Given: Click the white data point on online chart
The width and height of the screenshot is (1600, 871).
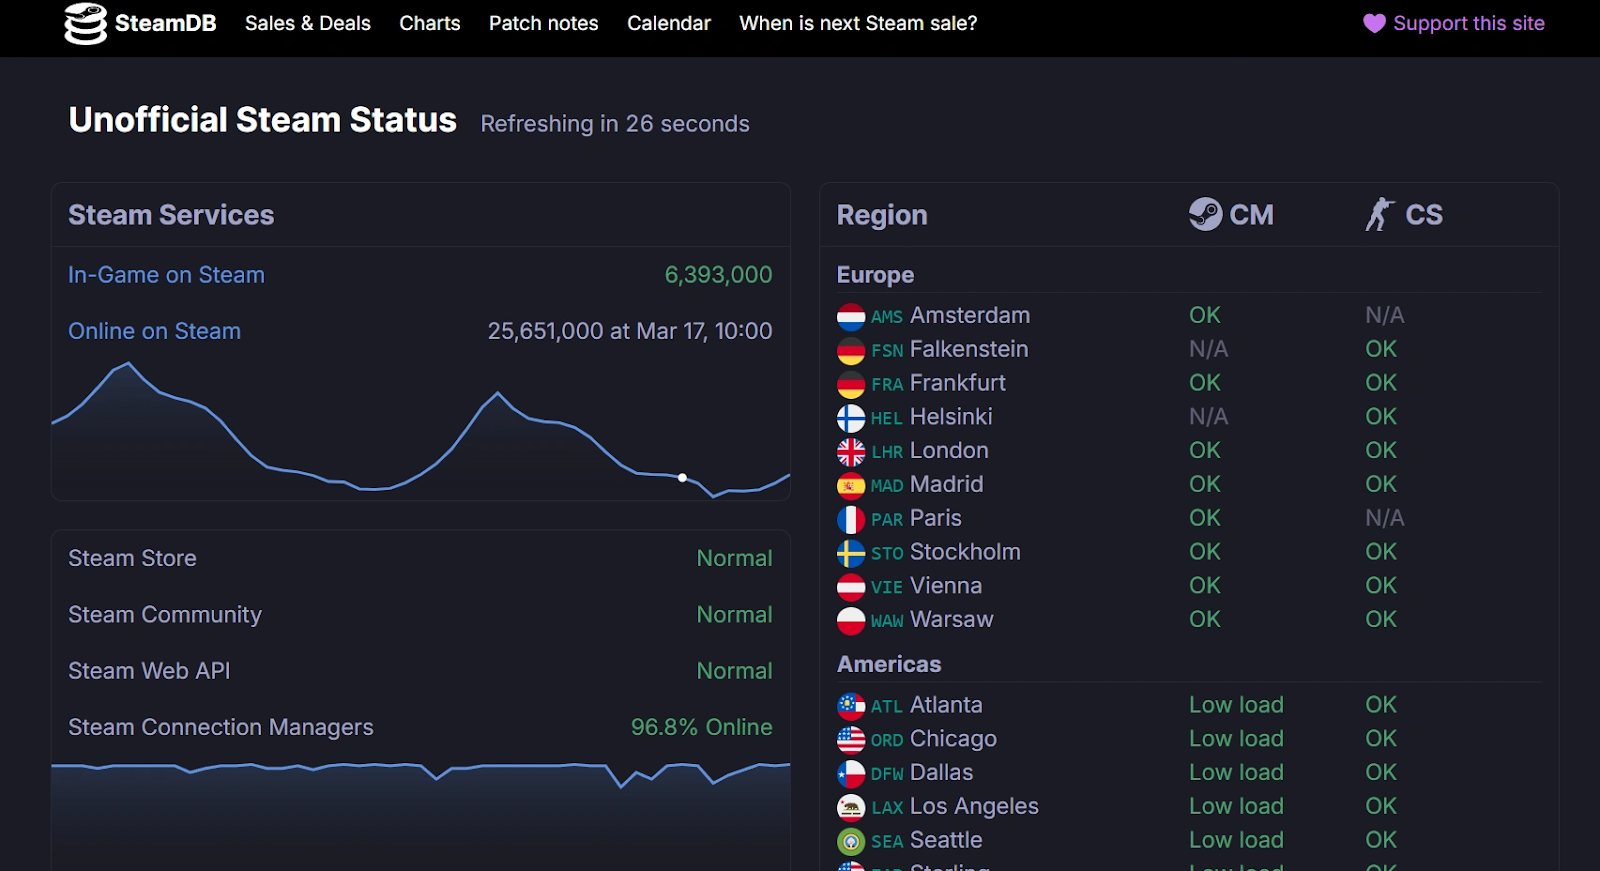Looking at the screenshot, I should point(682,478).
